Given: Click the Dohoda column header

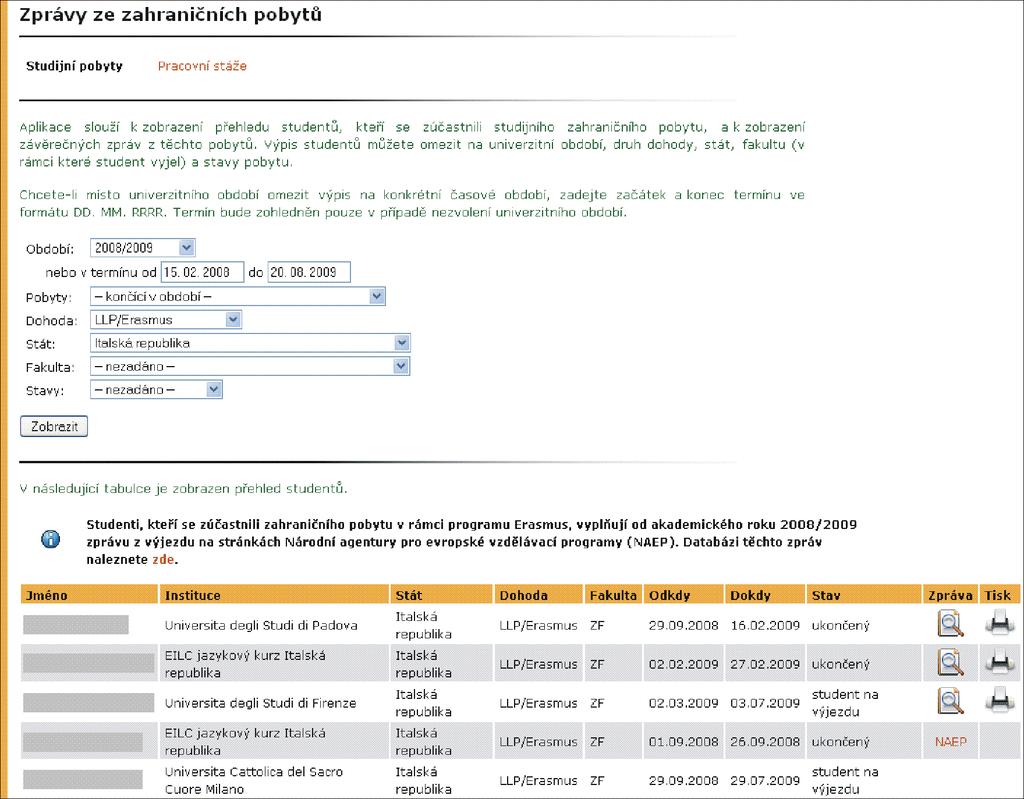Looking at the screenshot, I should click(538, 595).
